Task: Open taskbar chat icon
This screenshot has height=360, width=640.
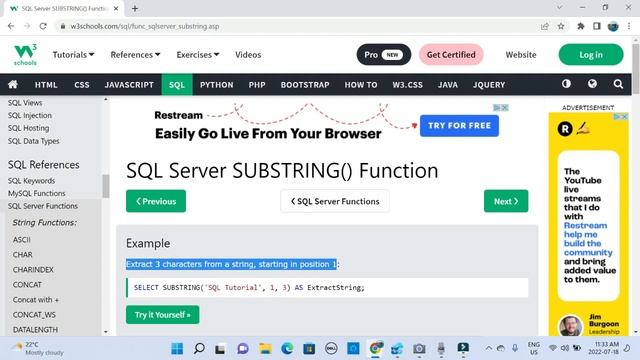Action: [243, 349]
